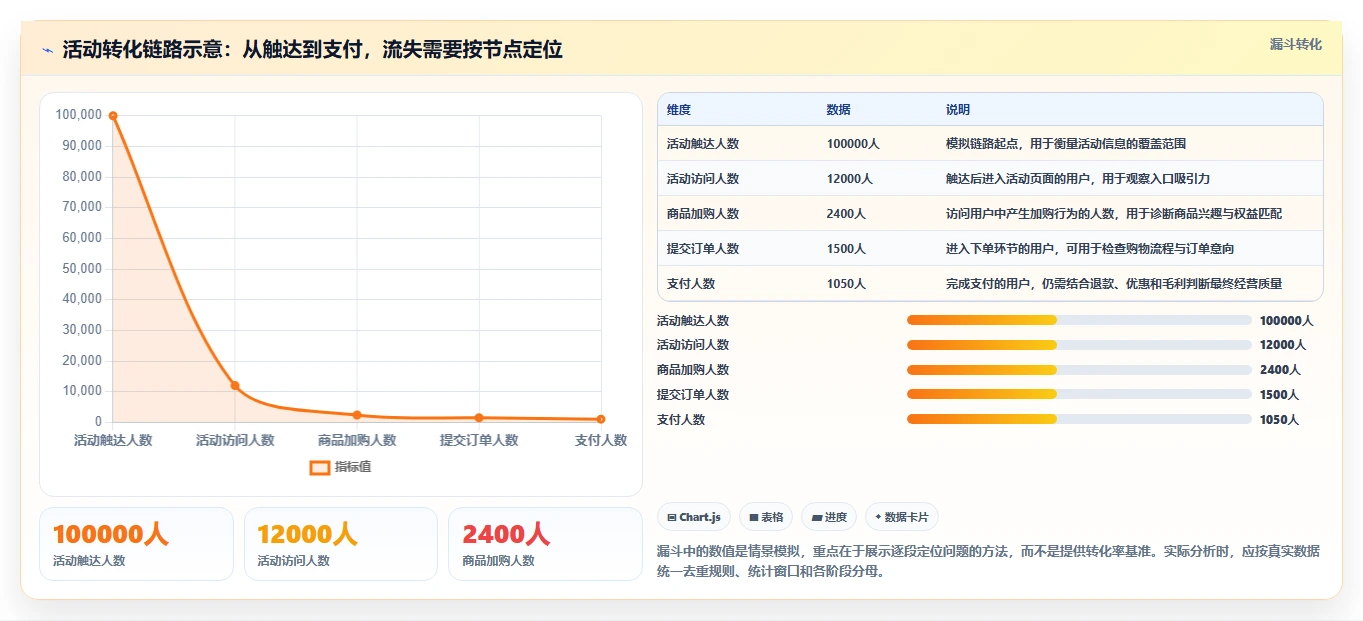Click the table description starting 完成支付的用户
Image resolution: width=1363 pixels, height=621 pixels.
pos(1114,284)
